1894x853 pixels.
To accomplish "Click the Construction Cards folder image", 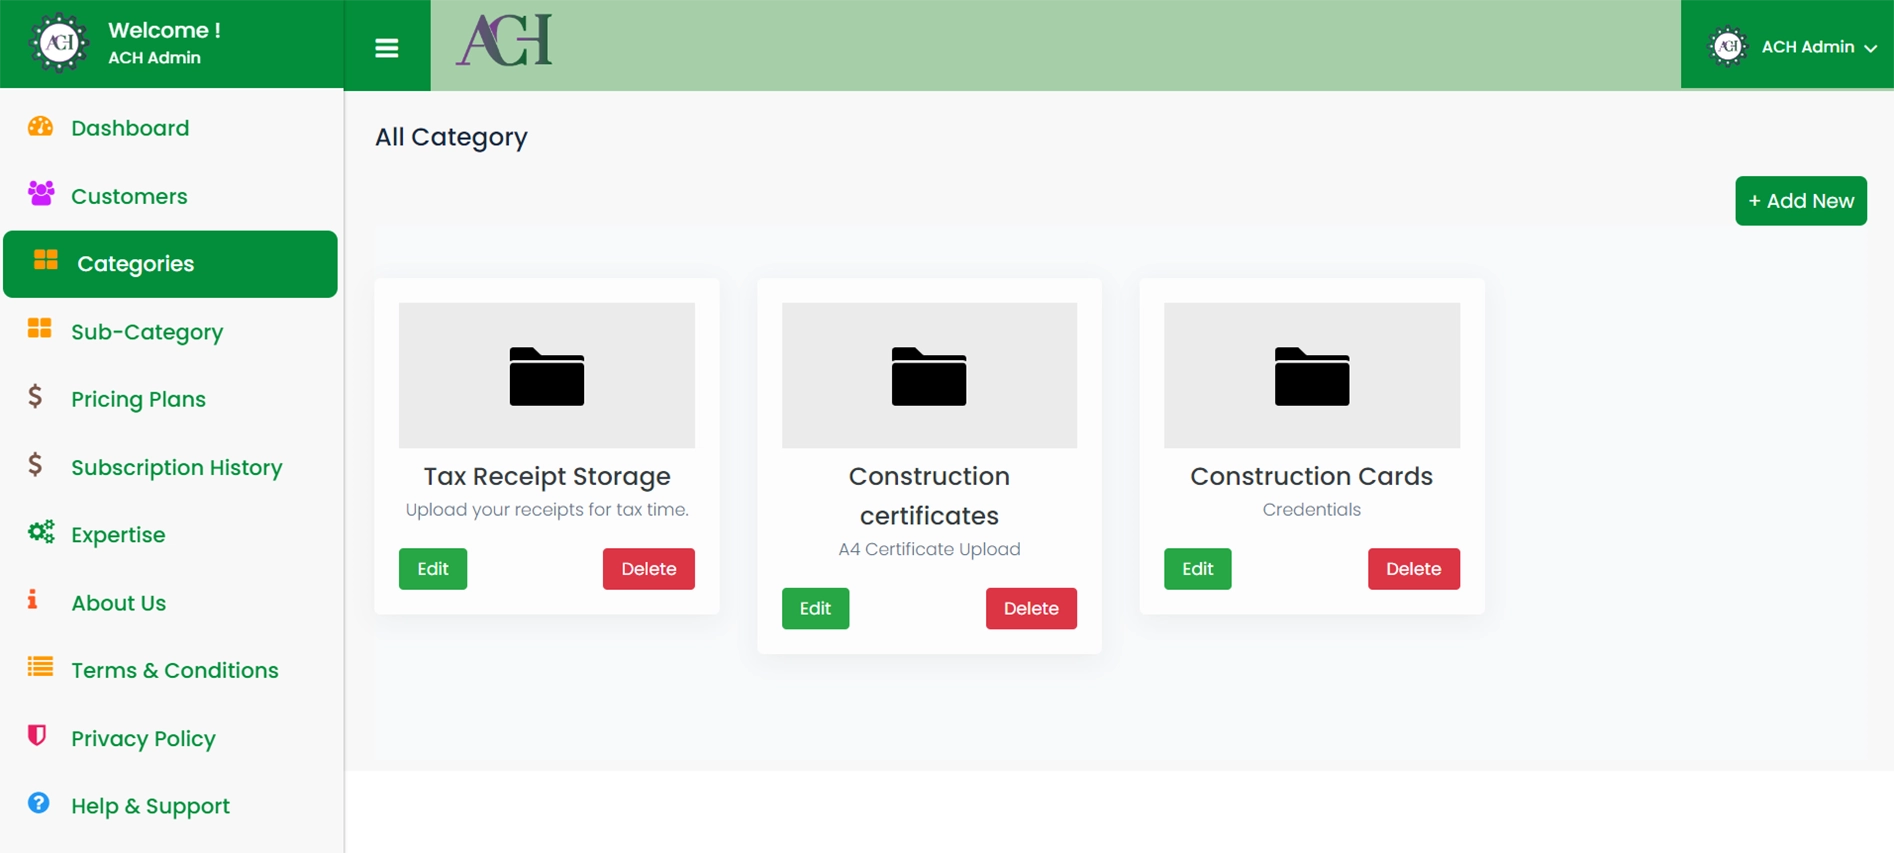I will 1312,375.
